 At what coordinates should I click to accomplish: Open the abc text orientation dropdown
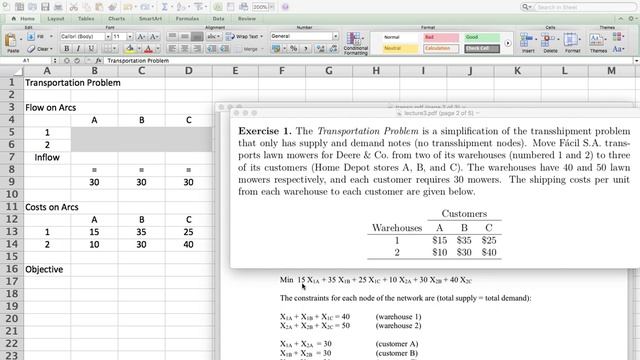[x=213, y=36]
